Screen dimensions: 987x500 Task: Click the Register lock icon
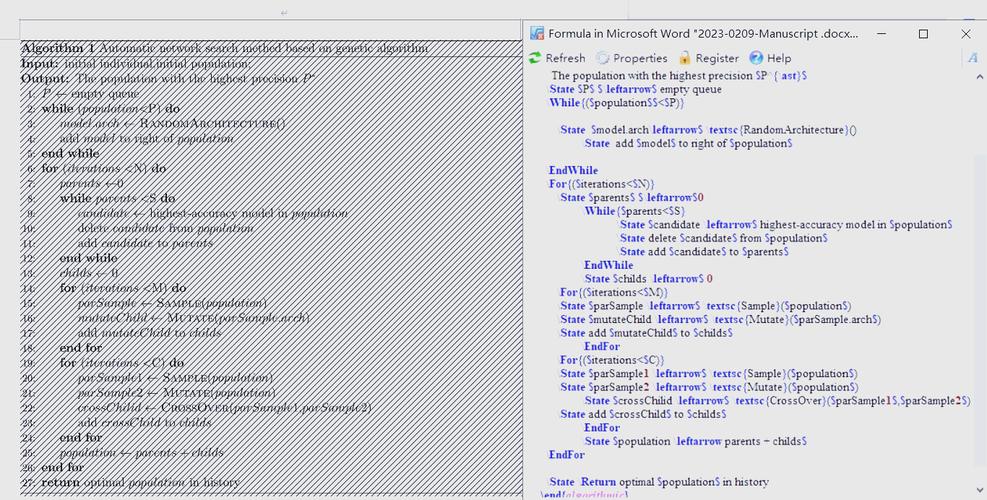(x=685, y=58)
